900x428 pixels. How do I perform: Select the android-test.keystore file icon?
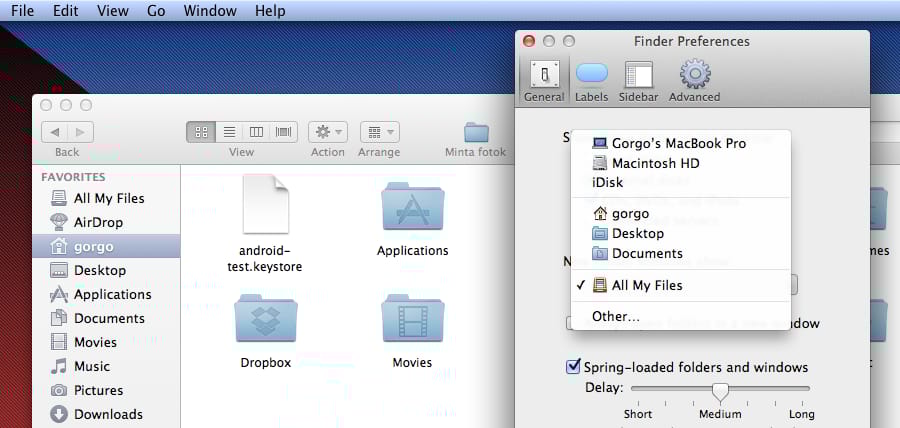(266, 204)
